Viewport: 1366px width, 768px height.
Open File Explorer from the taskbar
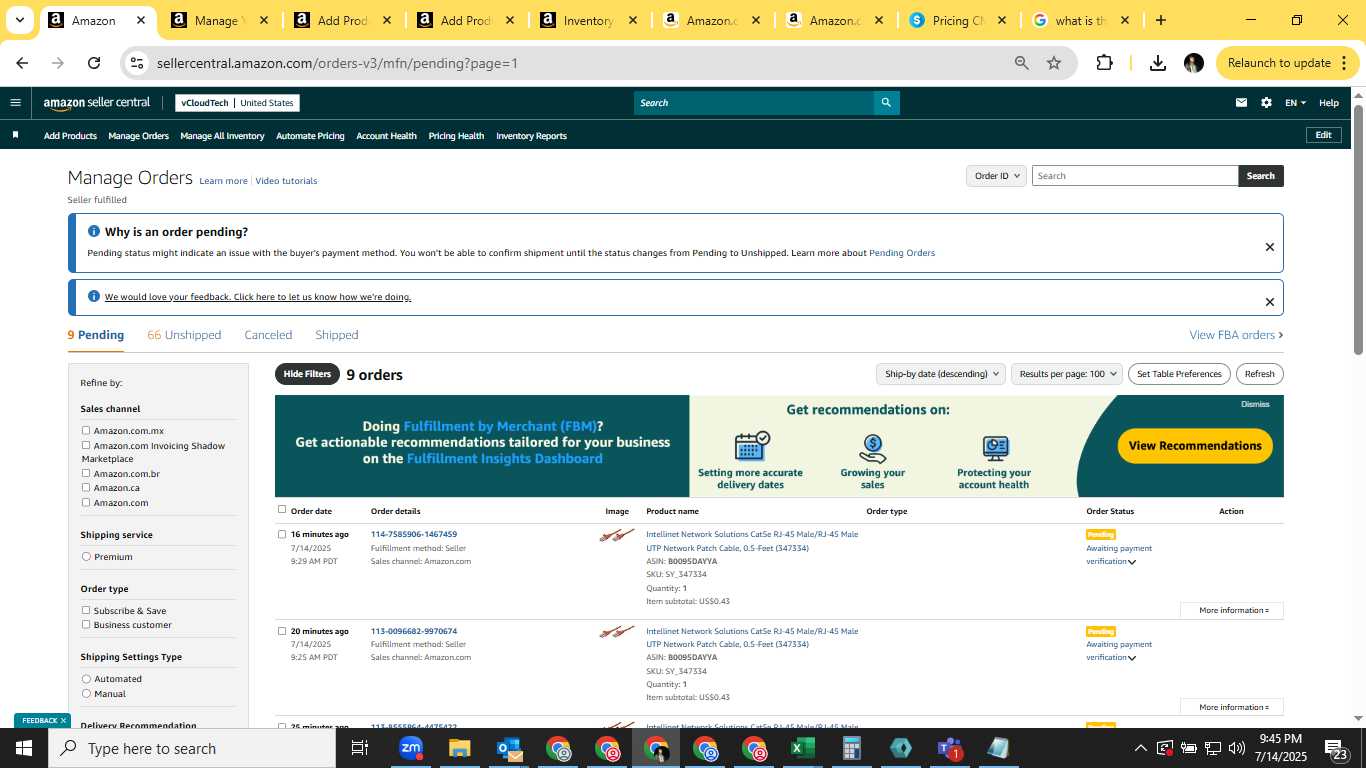click(459, 748)
